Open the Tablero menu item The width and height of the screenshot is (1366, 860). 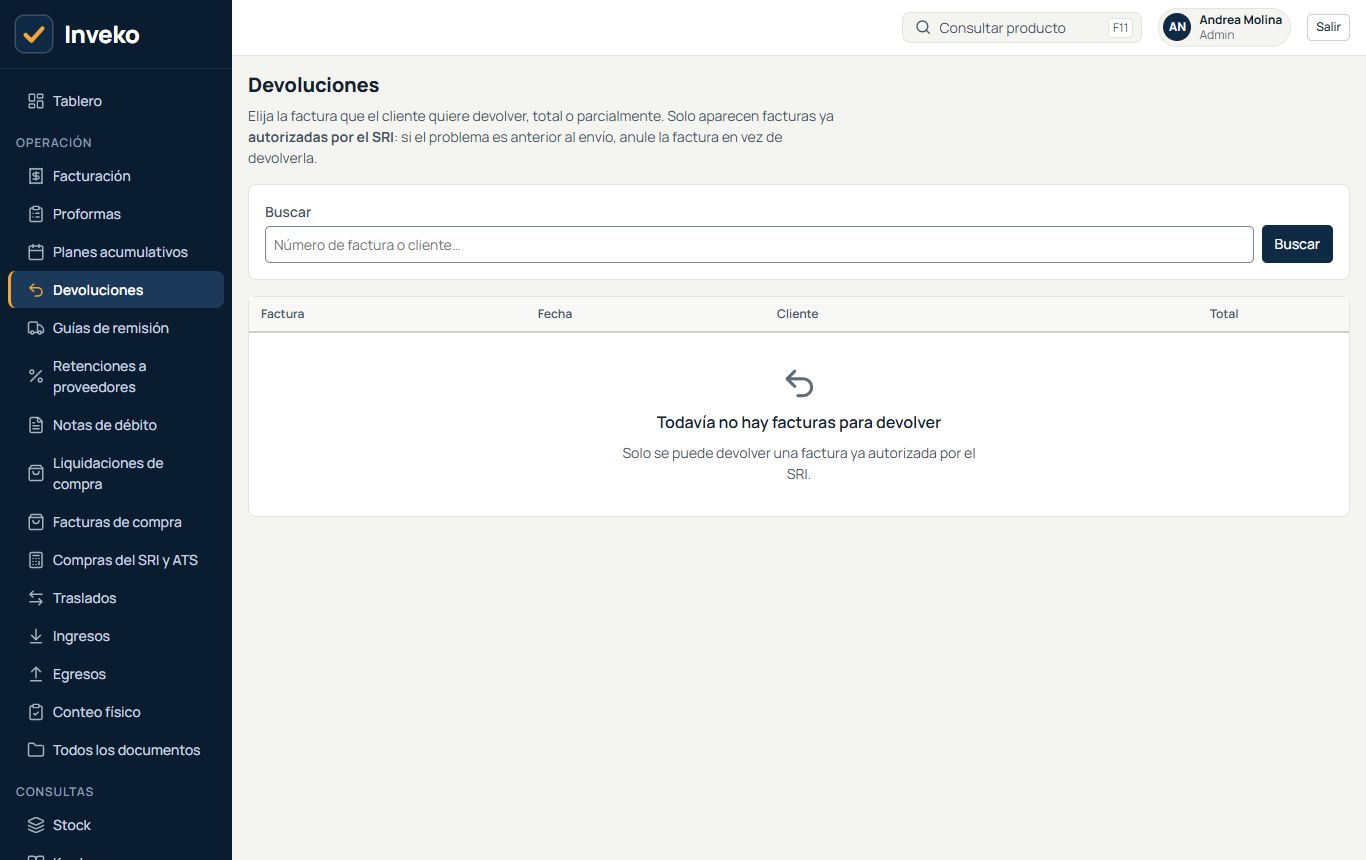(x=116, y=101)
